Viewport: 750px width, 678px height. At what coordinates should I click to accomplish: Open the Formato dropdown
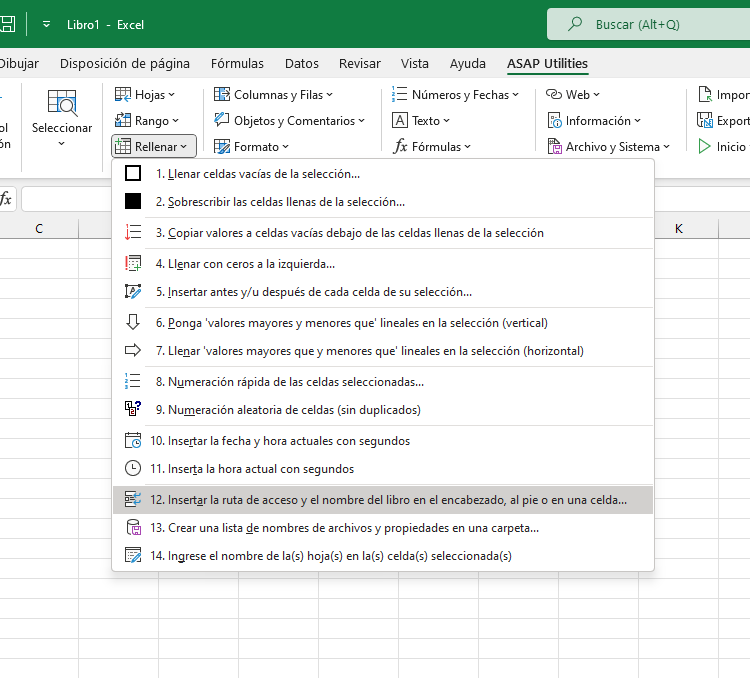pyautogui.click(x=251, y=146)
